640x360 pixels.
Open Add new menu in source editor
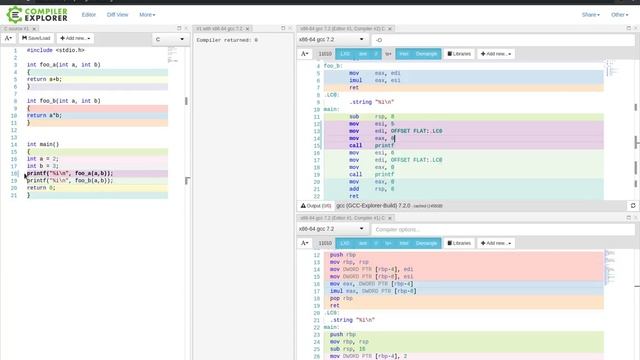click(75, 38)
